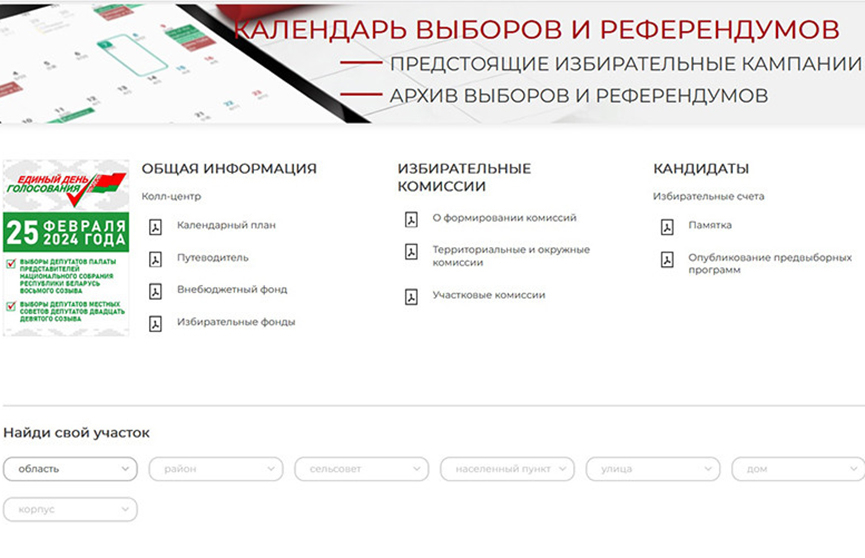
Task: Open PDF icon for О формировании комиссий
Action: [411, 219]
